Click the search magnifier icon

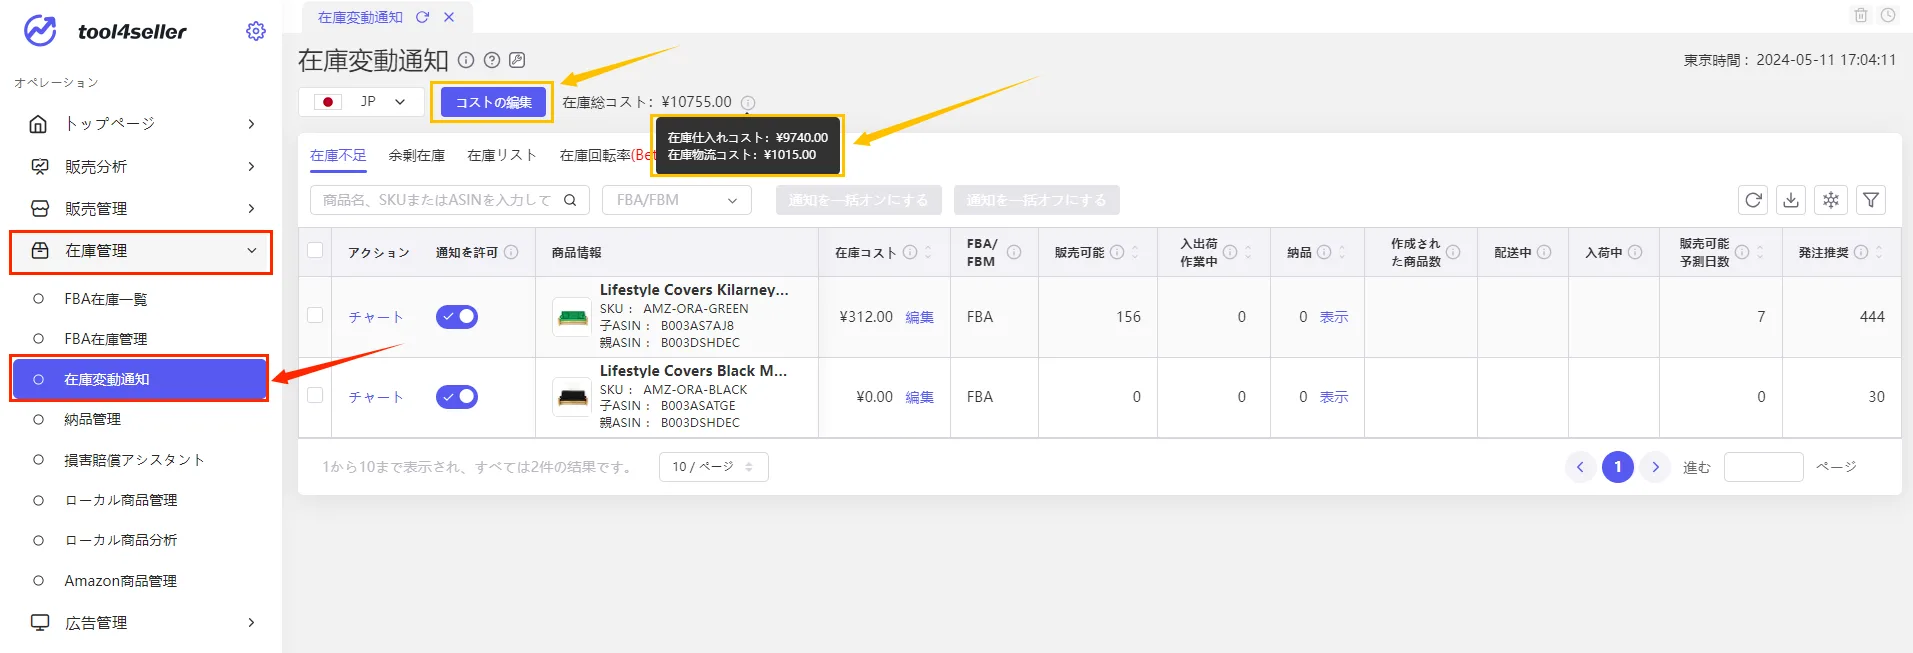click(570, 200)
